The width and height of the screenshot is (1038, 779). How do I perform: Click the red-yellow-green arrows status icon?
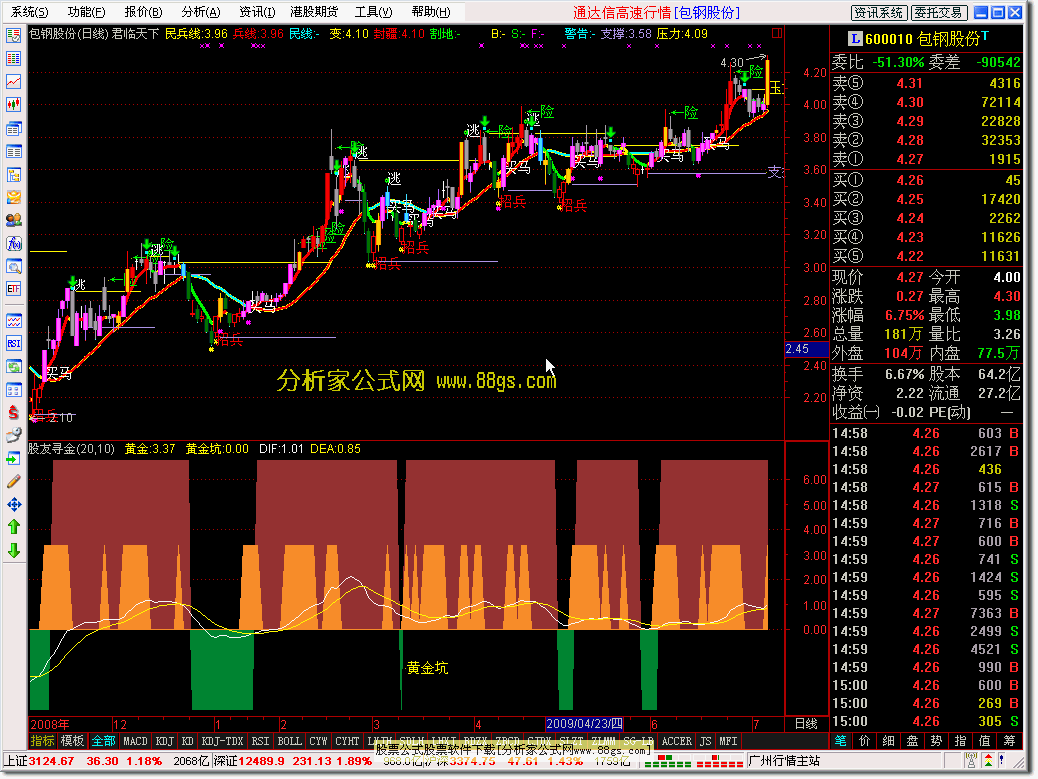(988, 761)
